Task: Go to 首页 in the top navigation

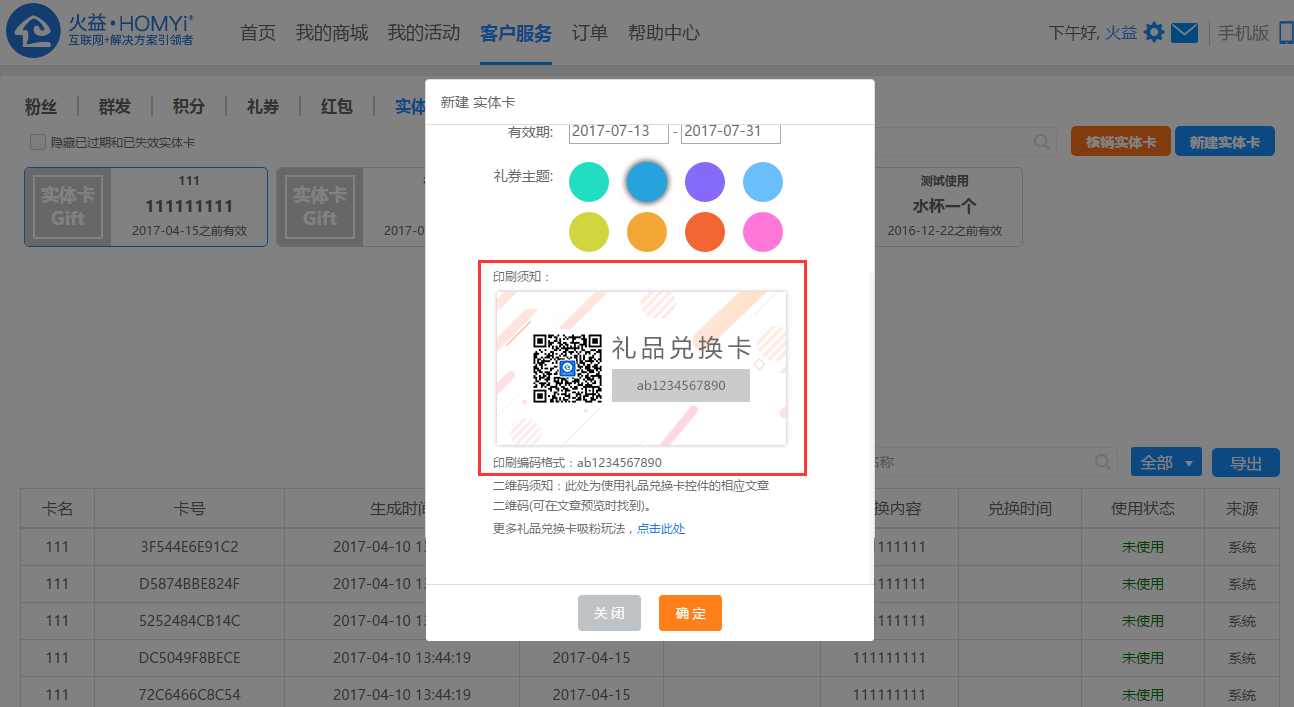Action: (x=258, y=33)
